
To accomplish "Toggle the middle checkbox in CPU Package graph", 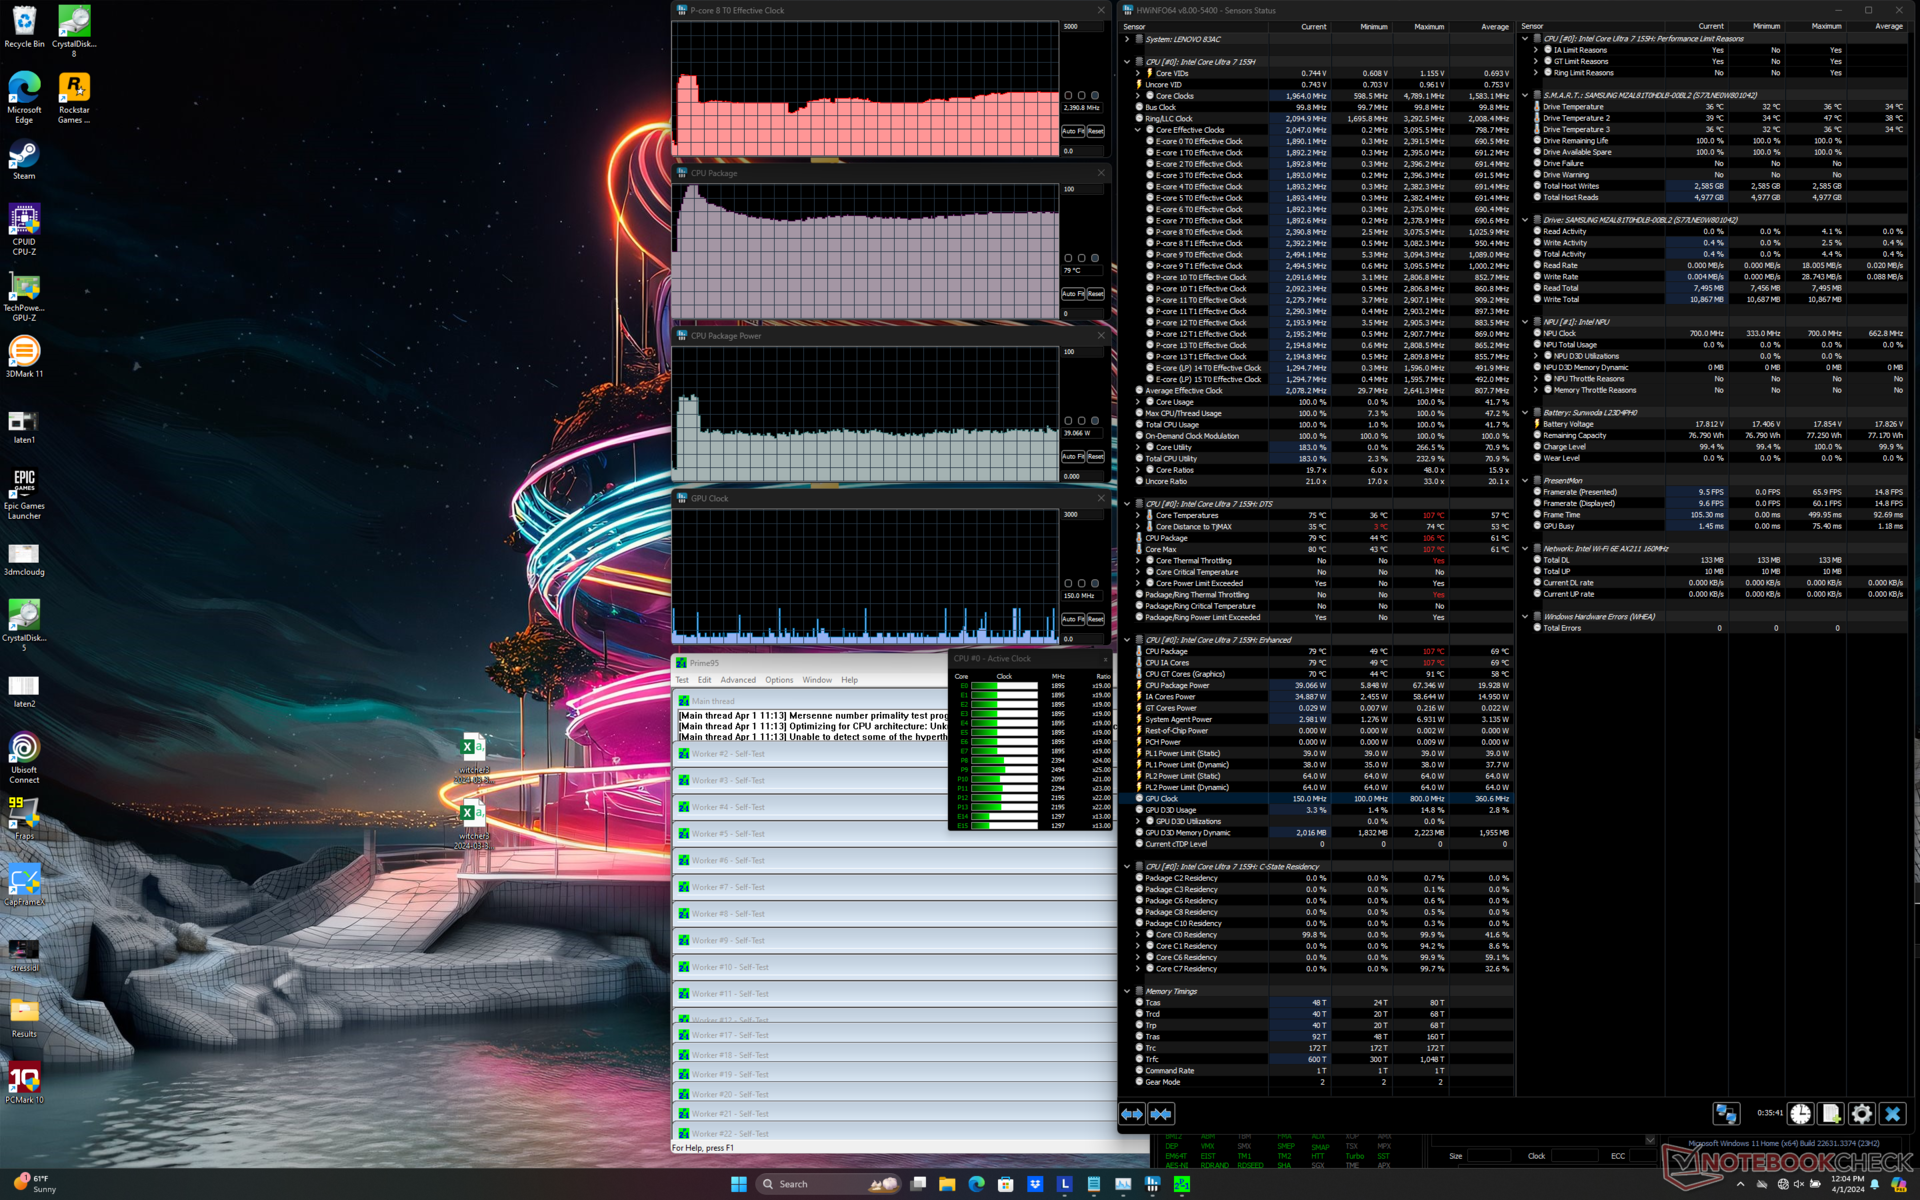I will [x=1081, y=258].
